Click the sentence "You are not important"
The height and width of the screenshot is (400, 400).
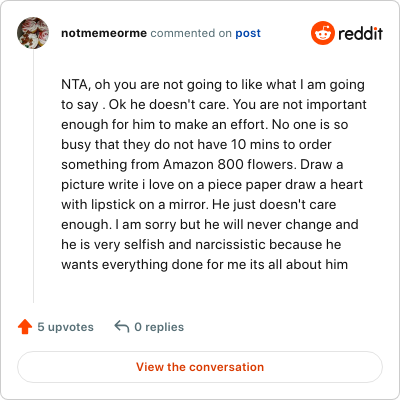[x=300, y=104]
